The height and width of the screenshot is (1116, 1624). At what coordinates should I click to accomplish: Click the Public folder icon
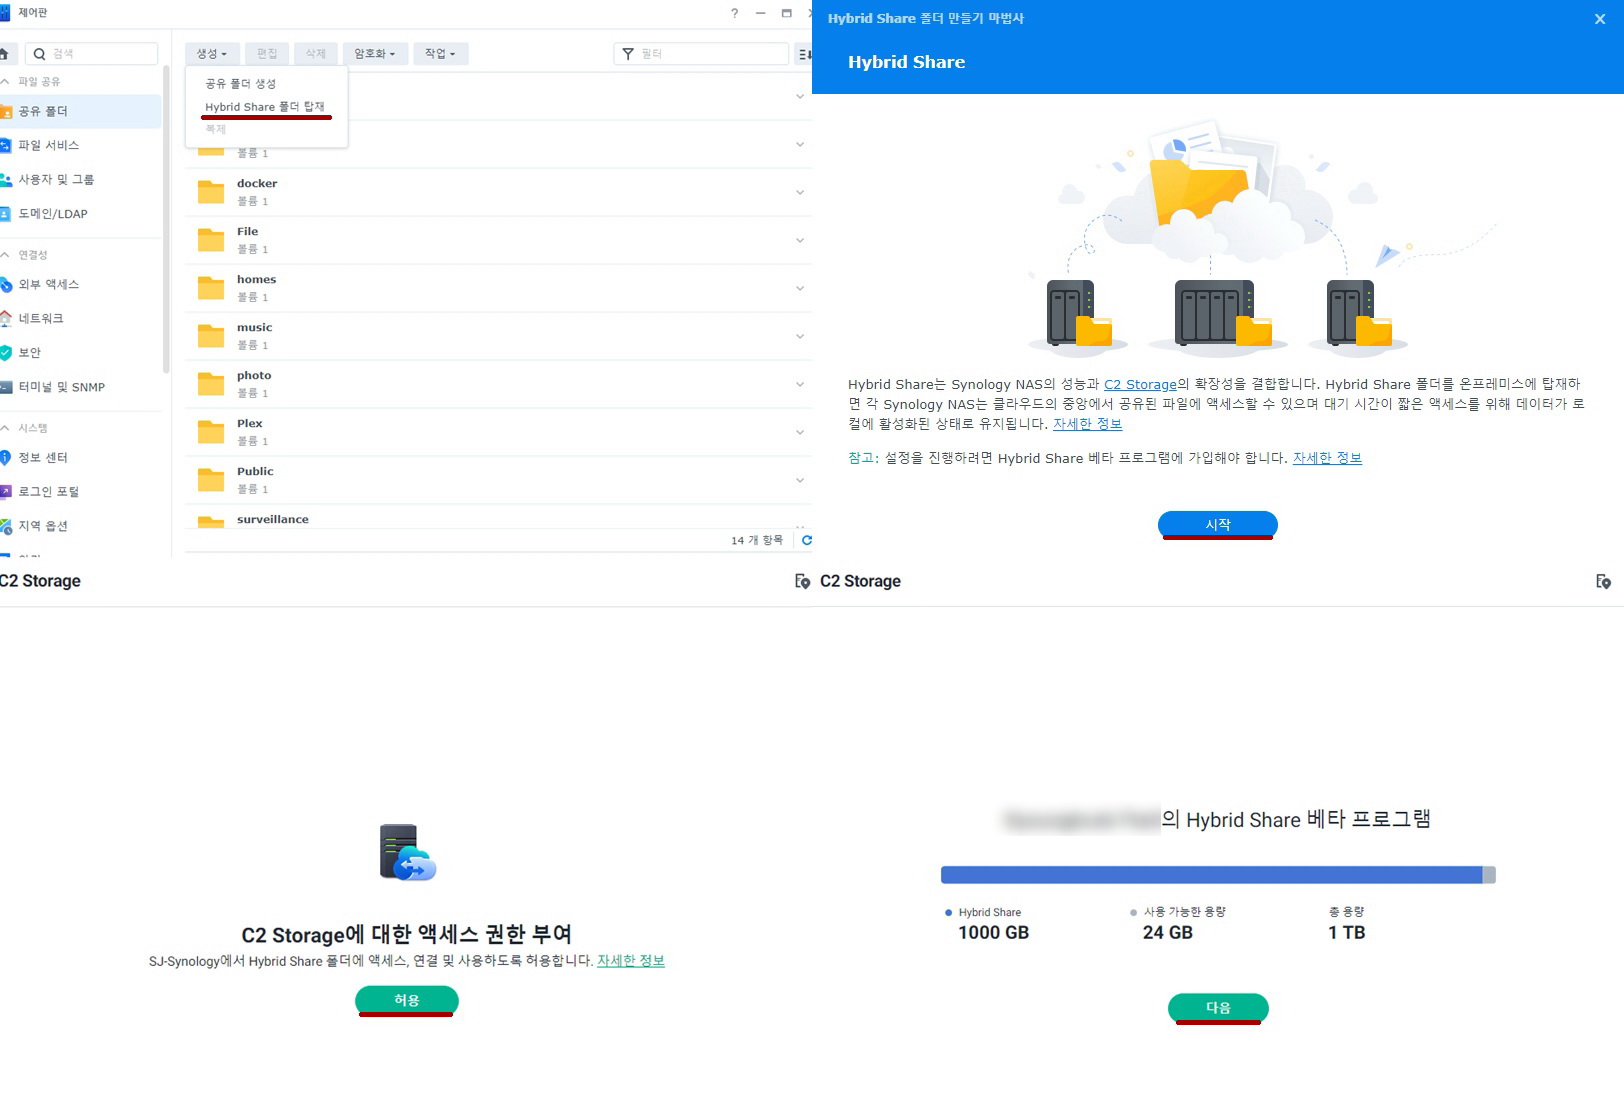(211, 480)
